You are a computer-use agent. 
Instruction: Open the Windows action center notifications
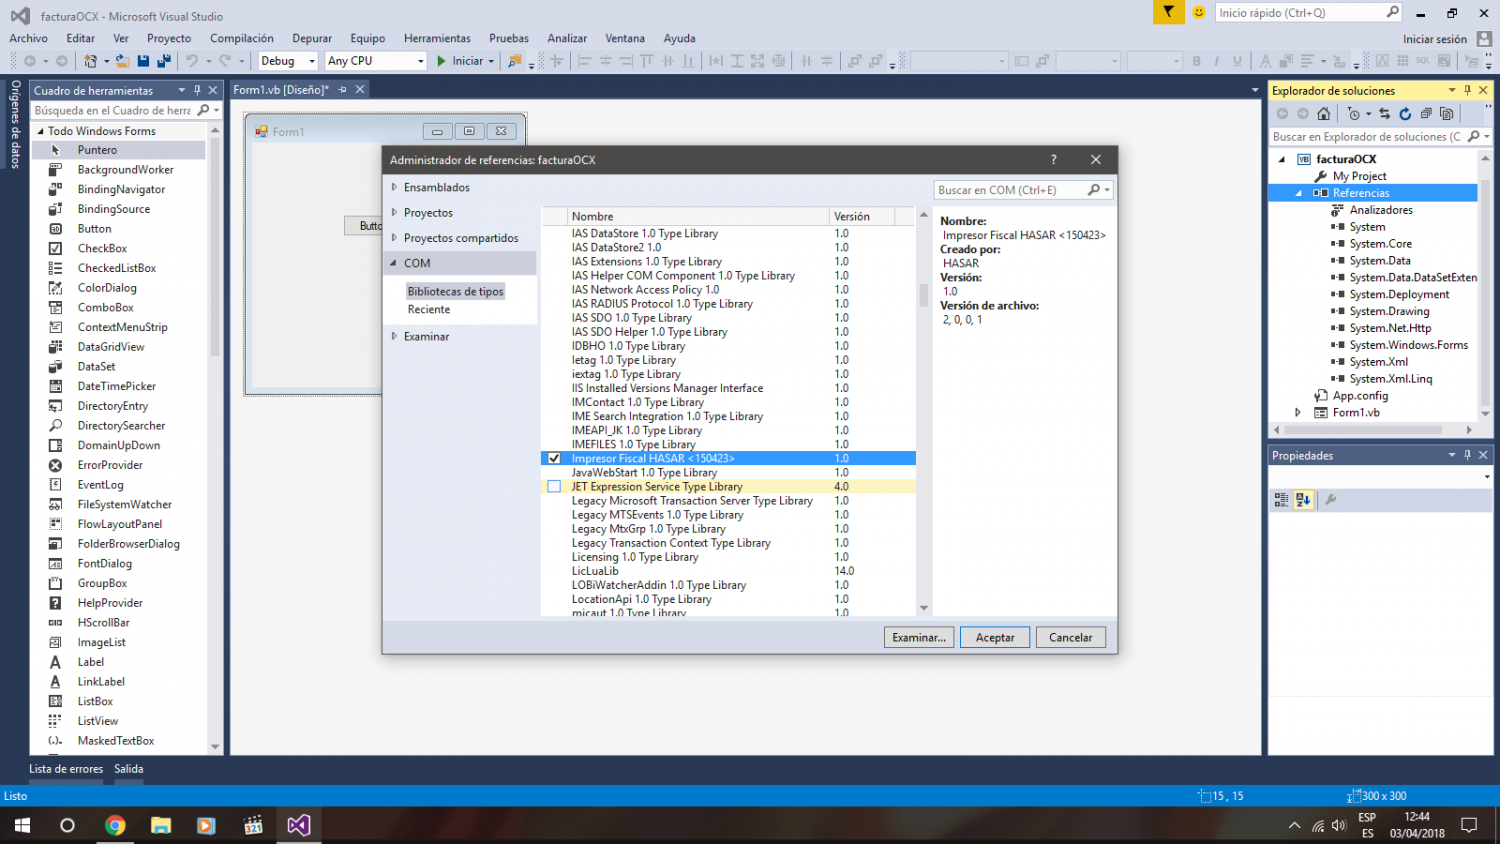[1469, 825]
